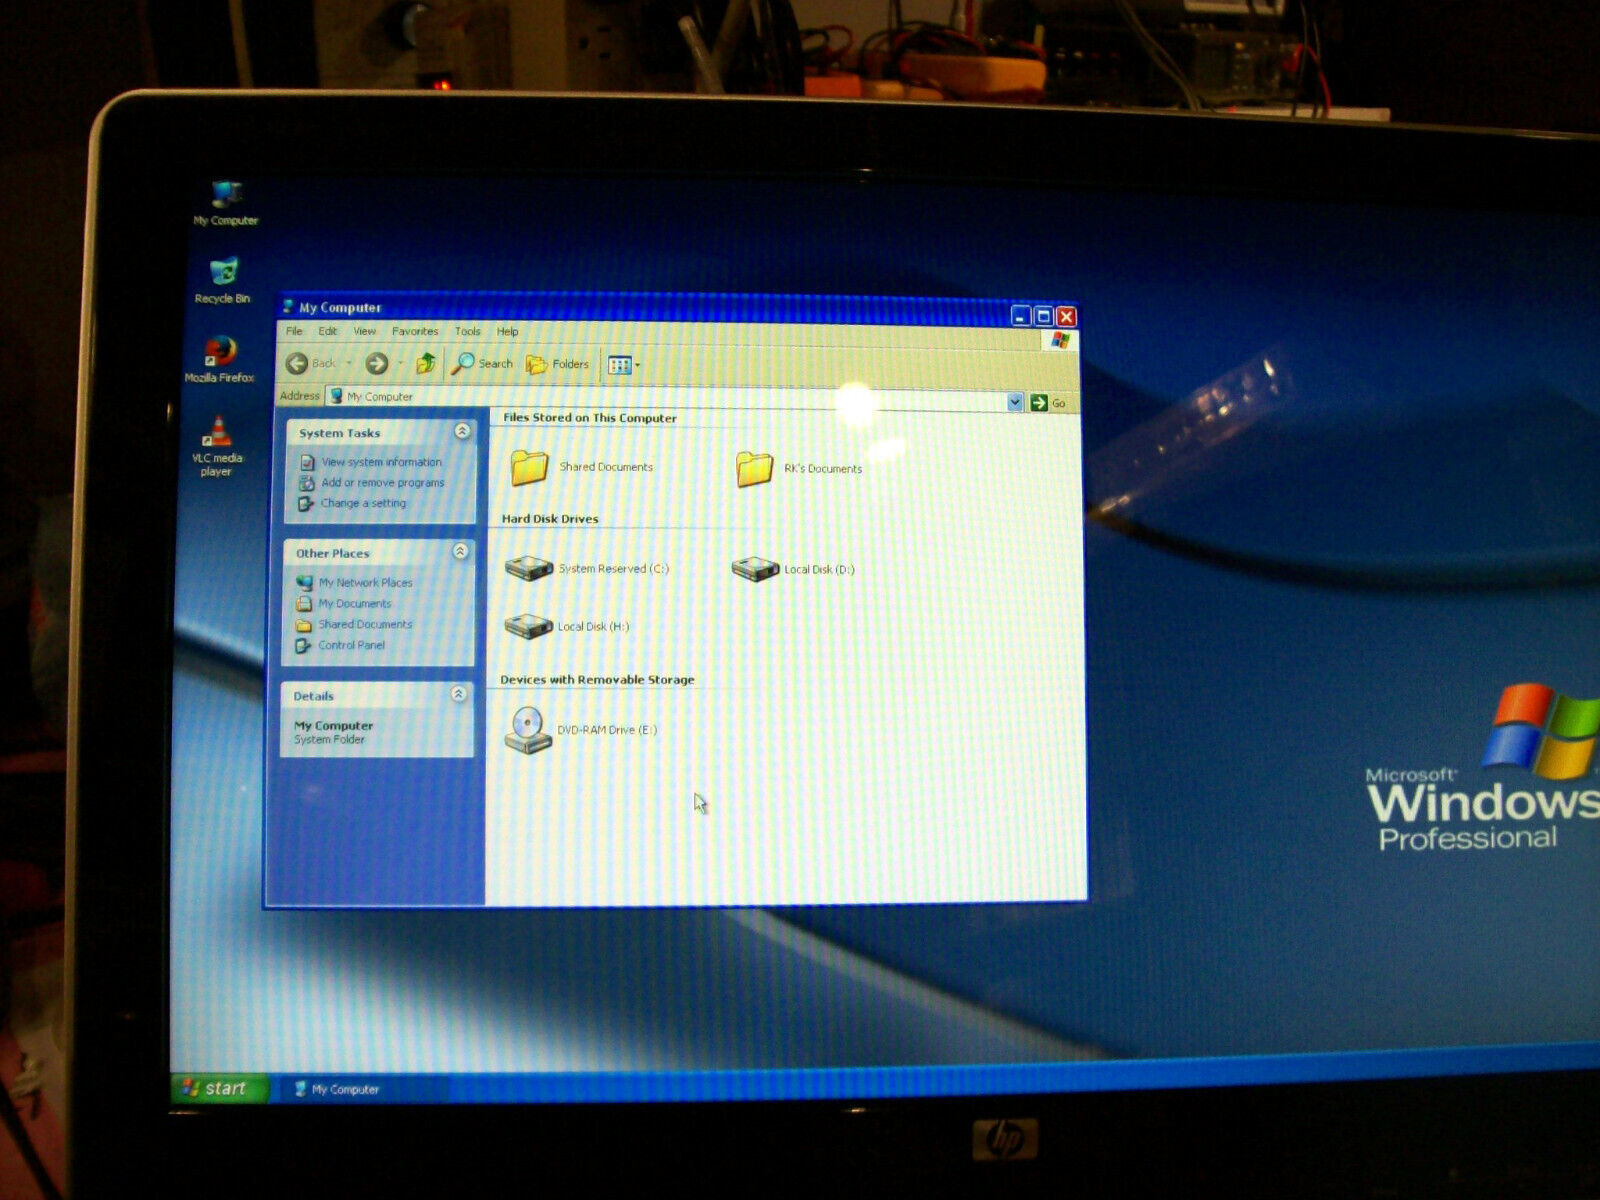Screen dimensions: 1600x1200
Task: Toggle the Folders pane button
Action: pyautogui.click(x=558, y=364)
